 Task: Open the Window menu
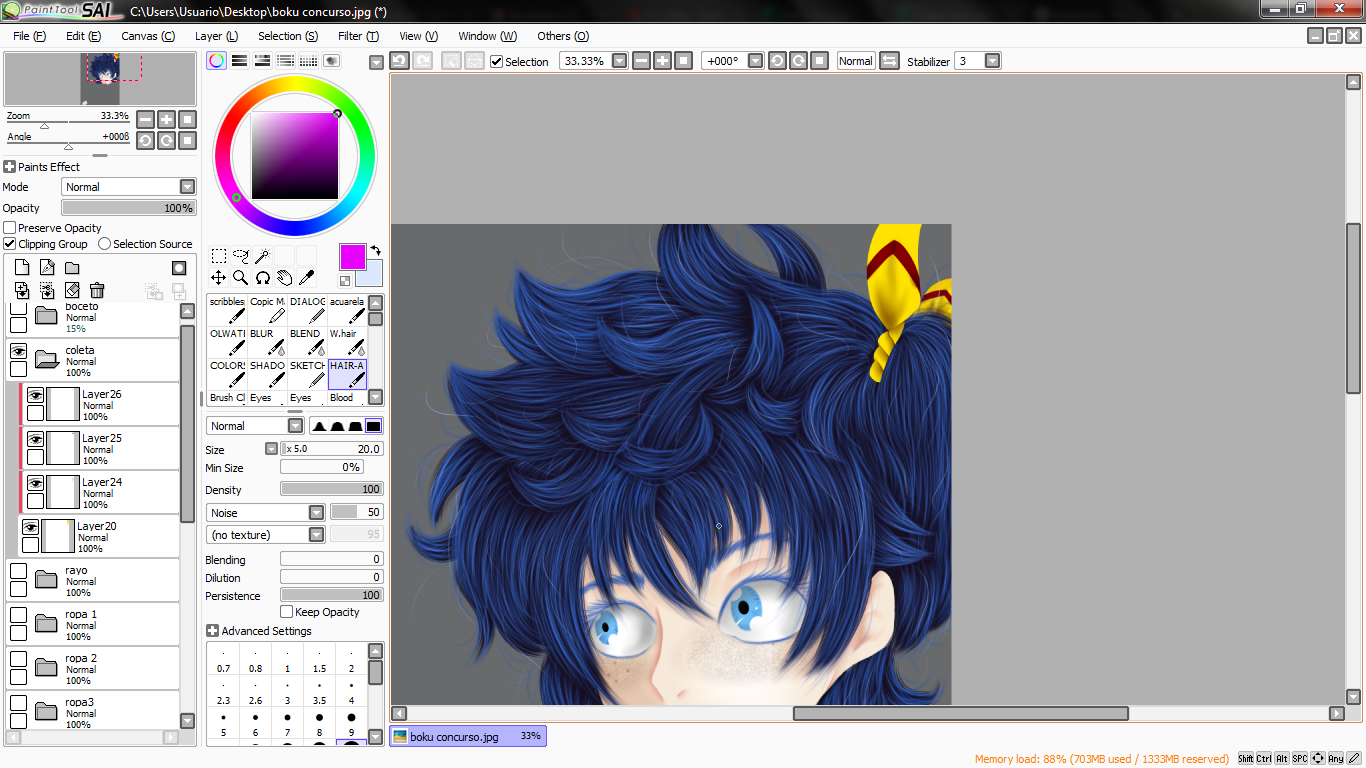point(487,36)
